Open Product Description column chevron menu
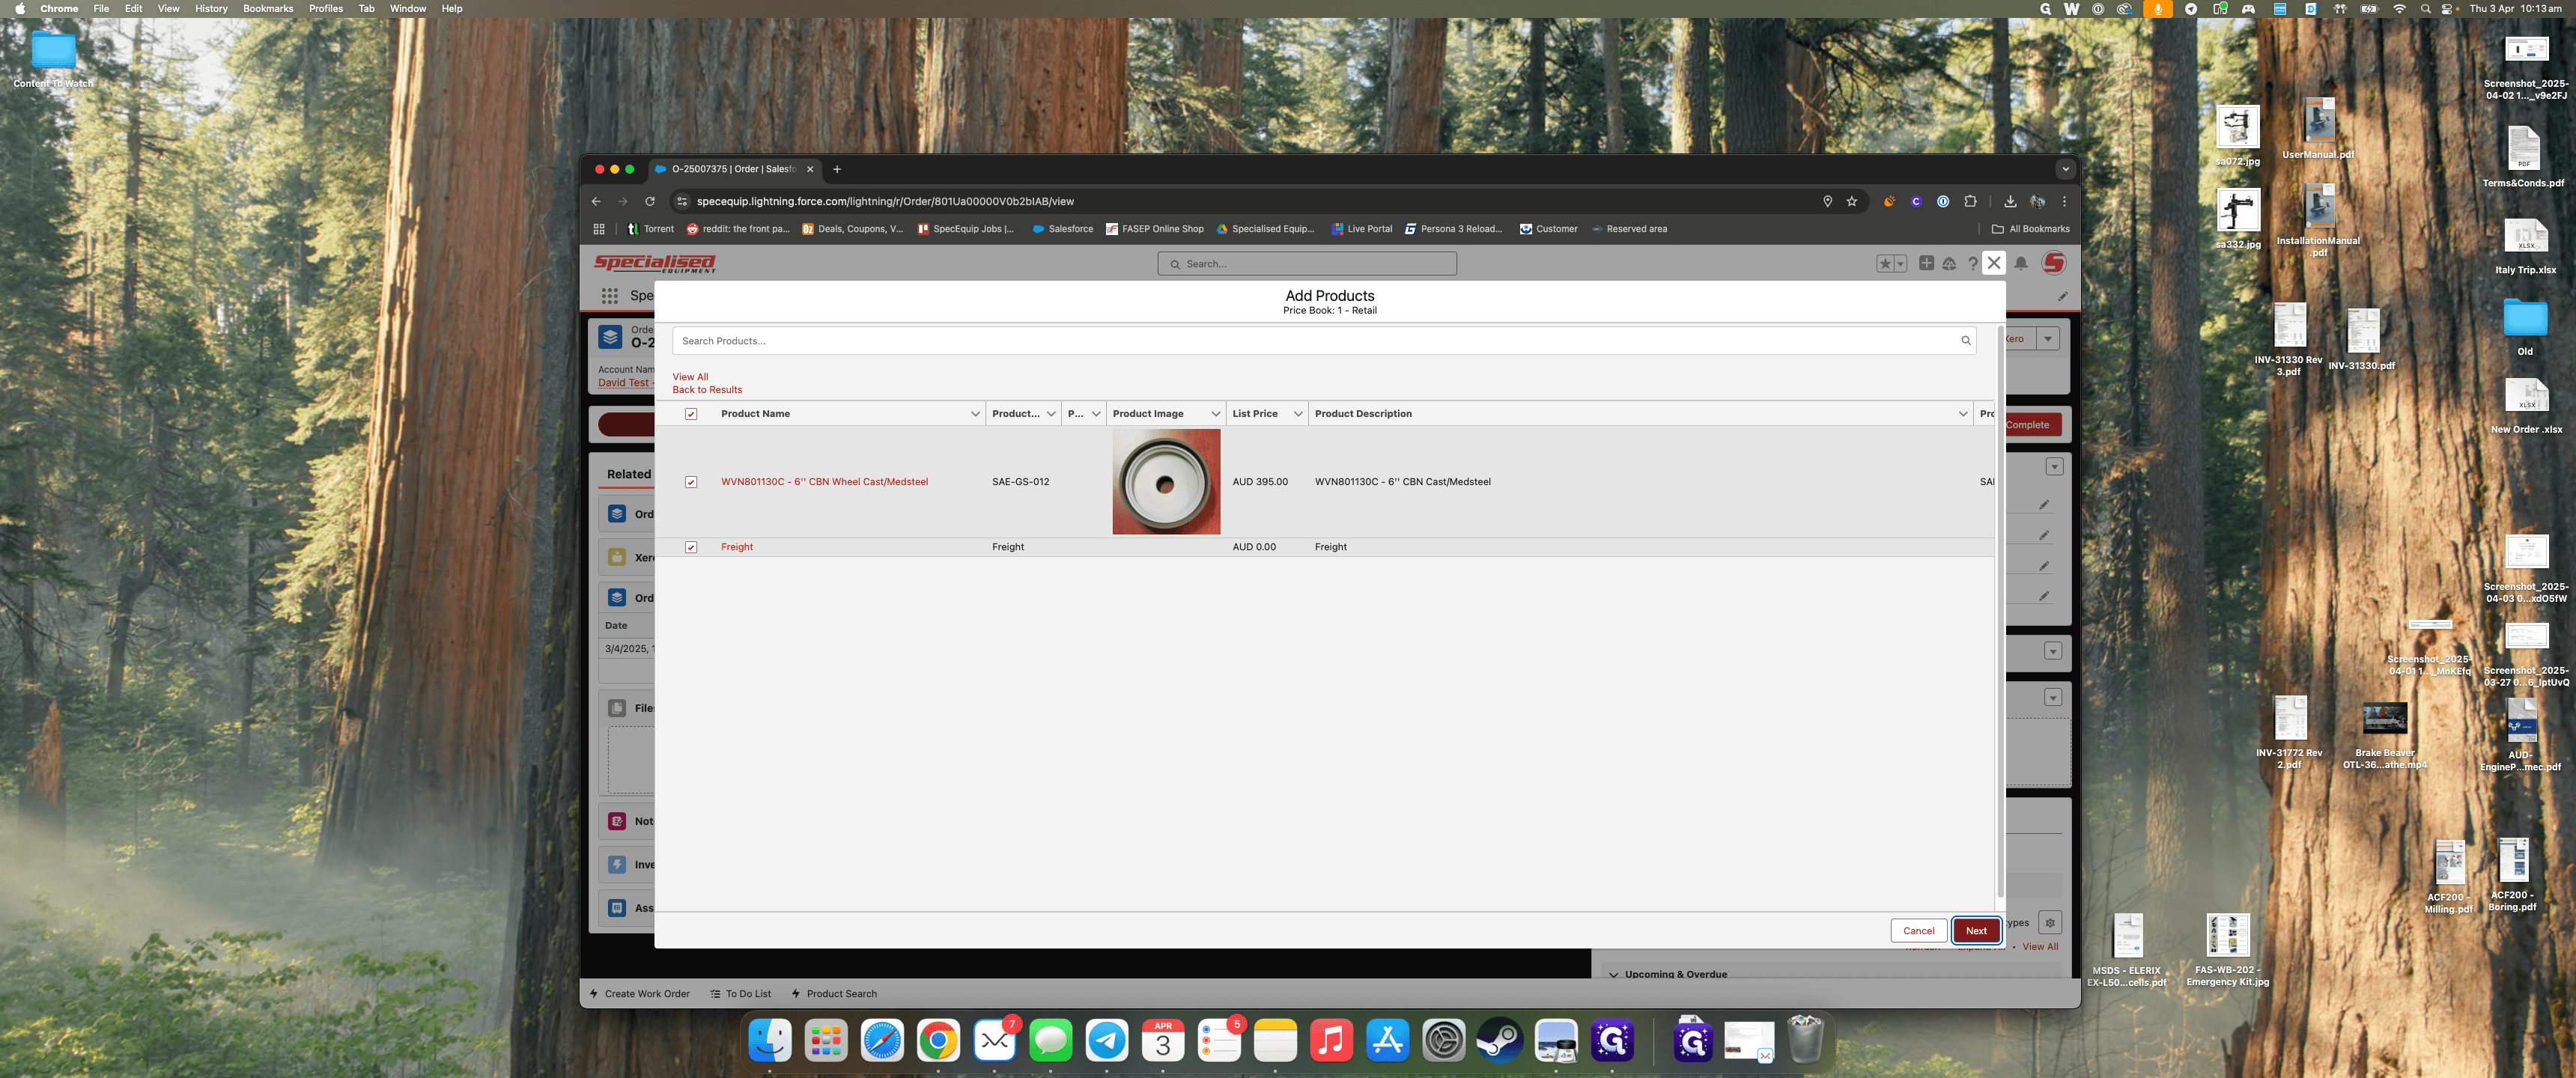The width and height of the screenshot is (2576, 1078). coord(1962,414)
